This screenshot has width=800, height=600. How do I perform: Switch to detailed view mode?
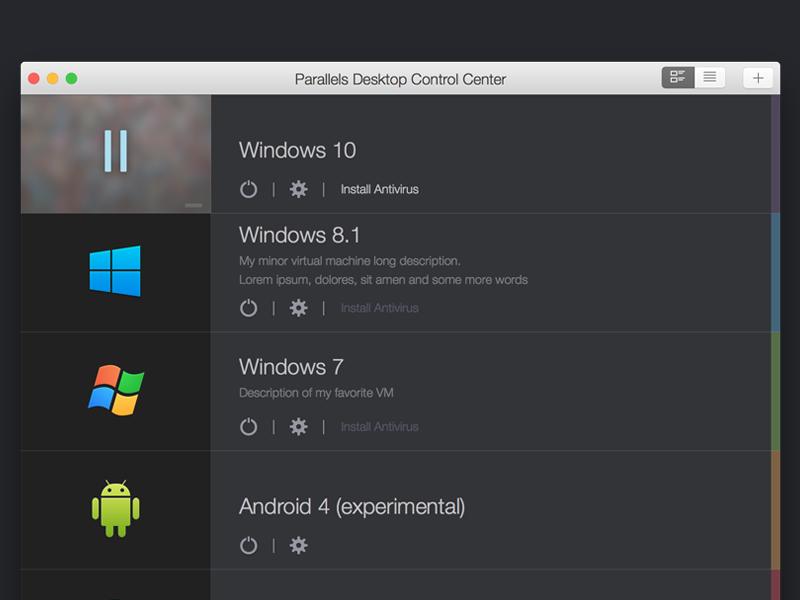tap(677, 77)
